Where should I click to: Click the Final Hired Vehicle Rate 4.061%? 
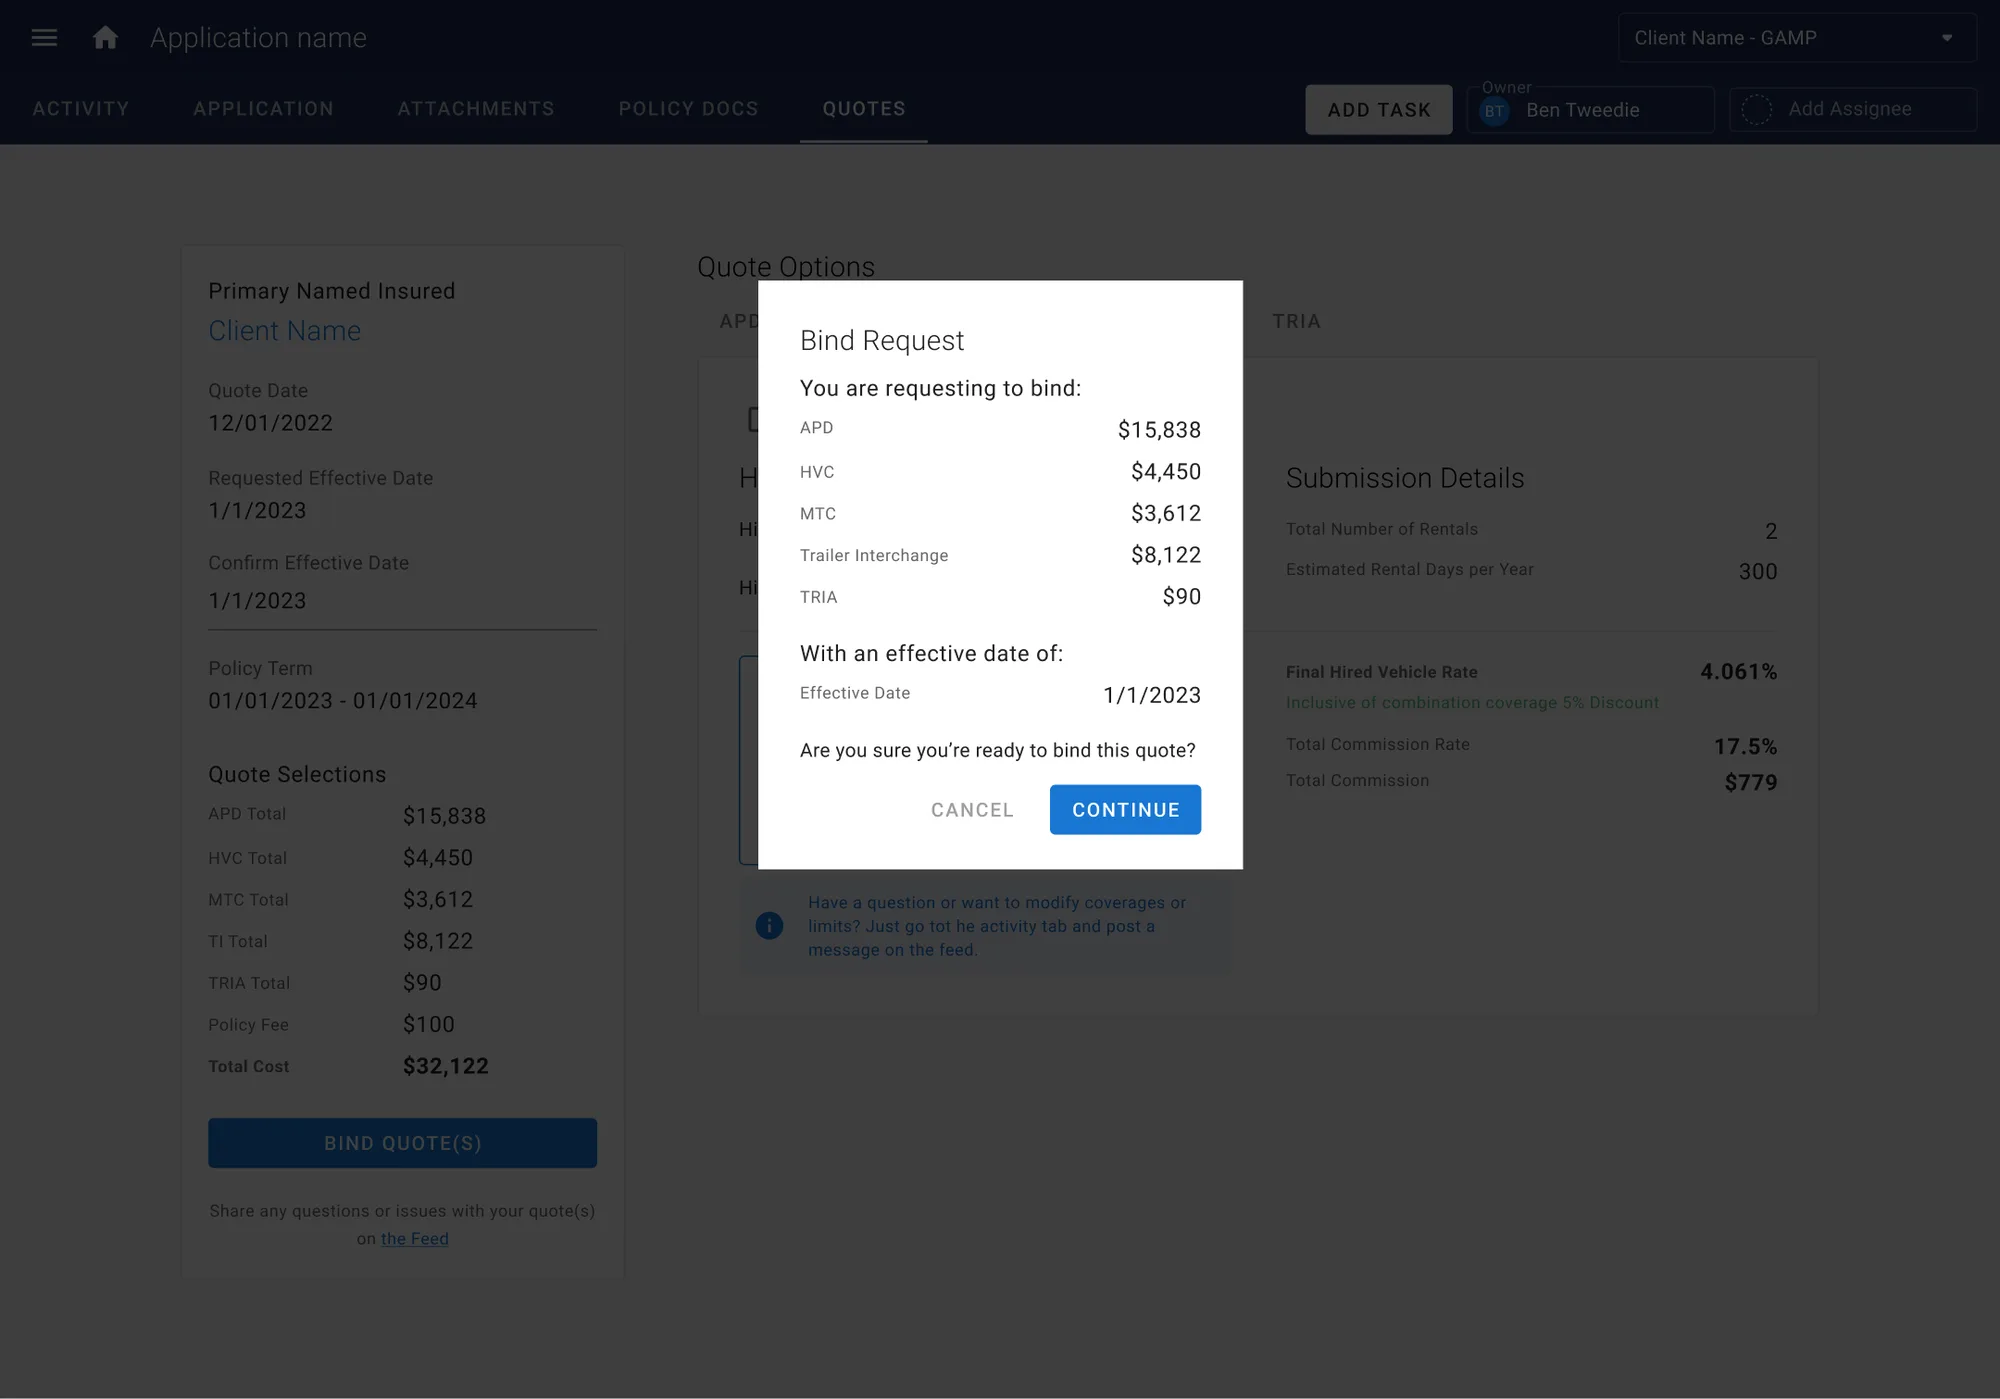point(1739,672)
